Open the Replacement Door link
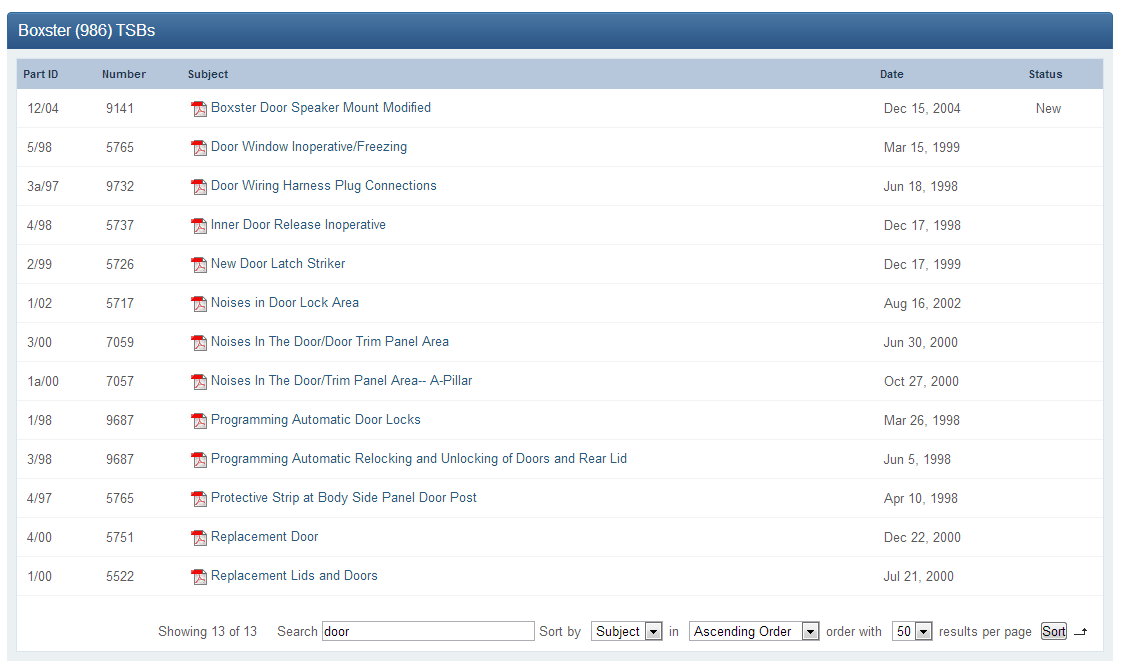The image size is (1122, 666). pyautogui.click(x=264, y=537)
